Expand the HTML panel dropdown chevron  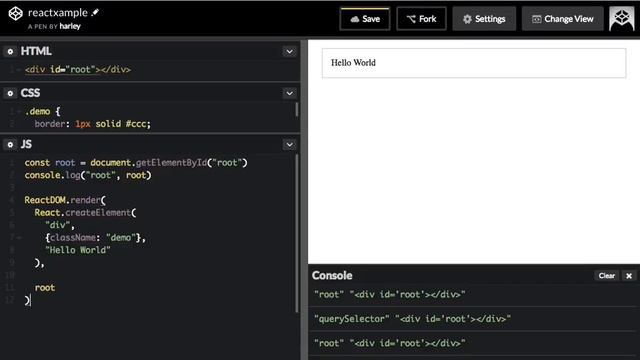point(289,51)
